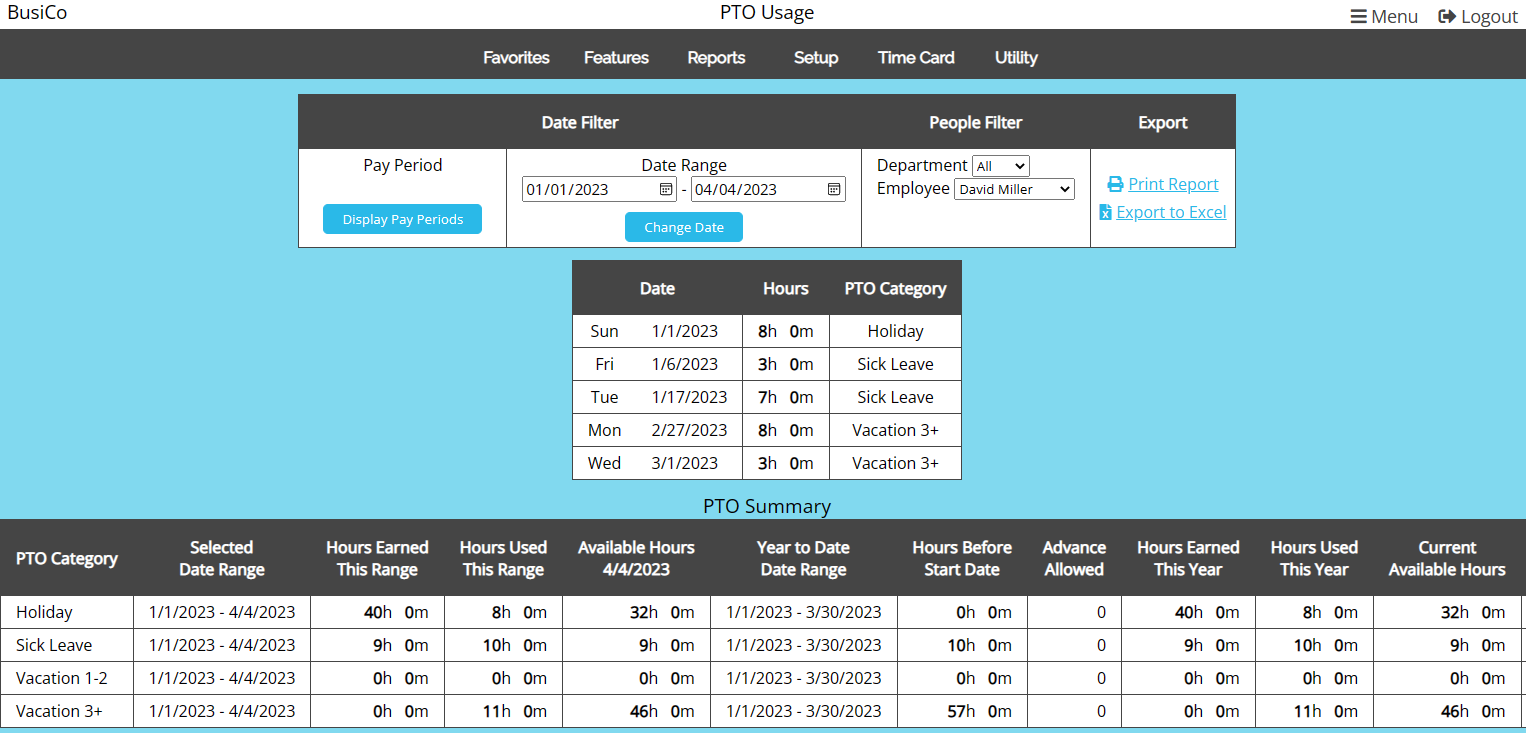Go to the Setup menu

[x=816, y=58]
